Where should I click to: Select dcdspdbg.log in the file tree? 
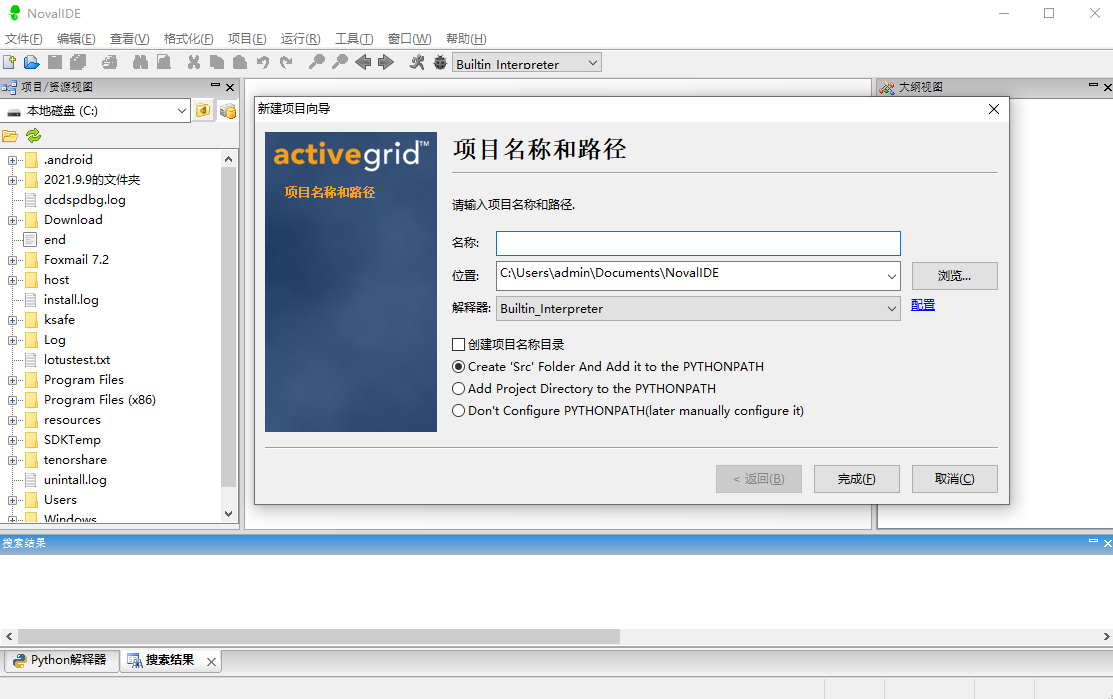(x=84, y=200)
